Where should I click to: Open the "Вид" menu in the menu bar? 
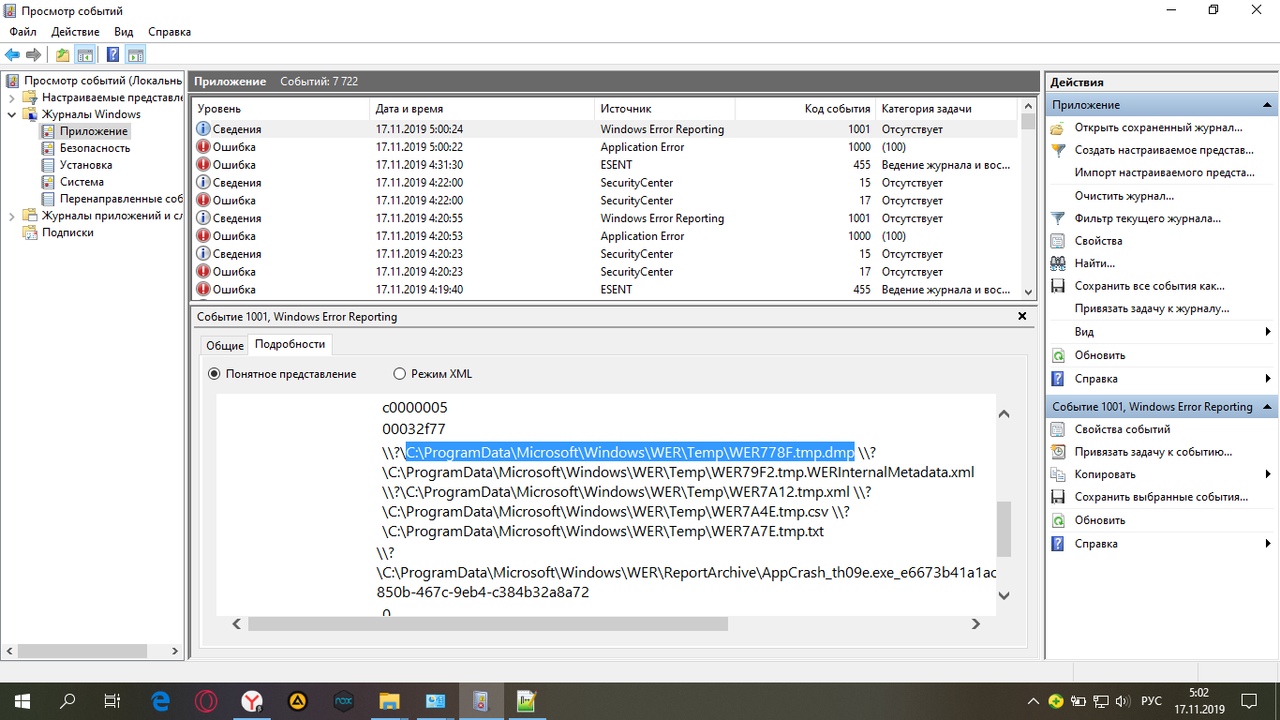pyautogui.click(x=124, y=32)
